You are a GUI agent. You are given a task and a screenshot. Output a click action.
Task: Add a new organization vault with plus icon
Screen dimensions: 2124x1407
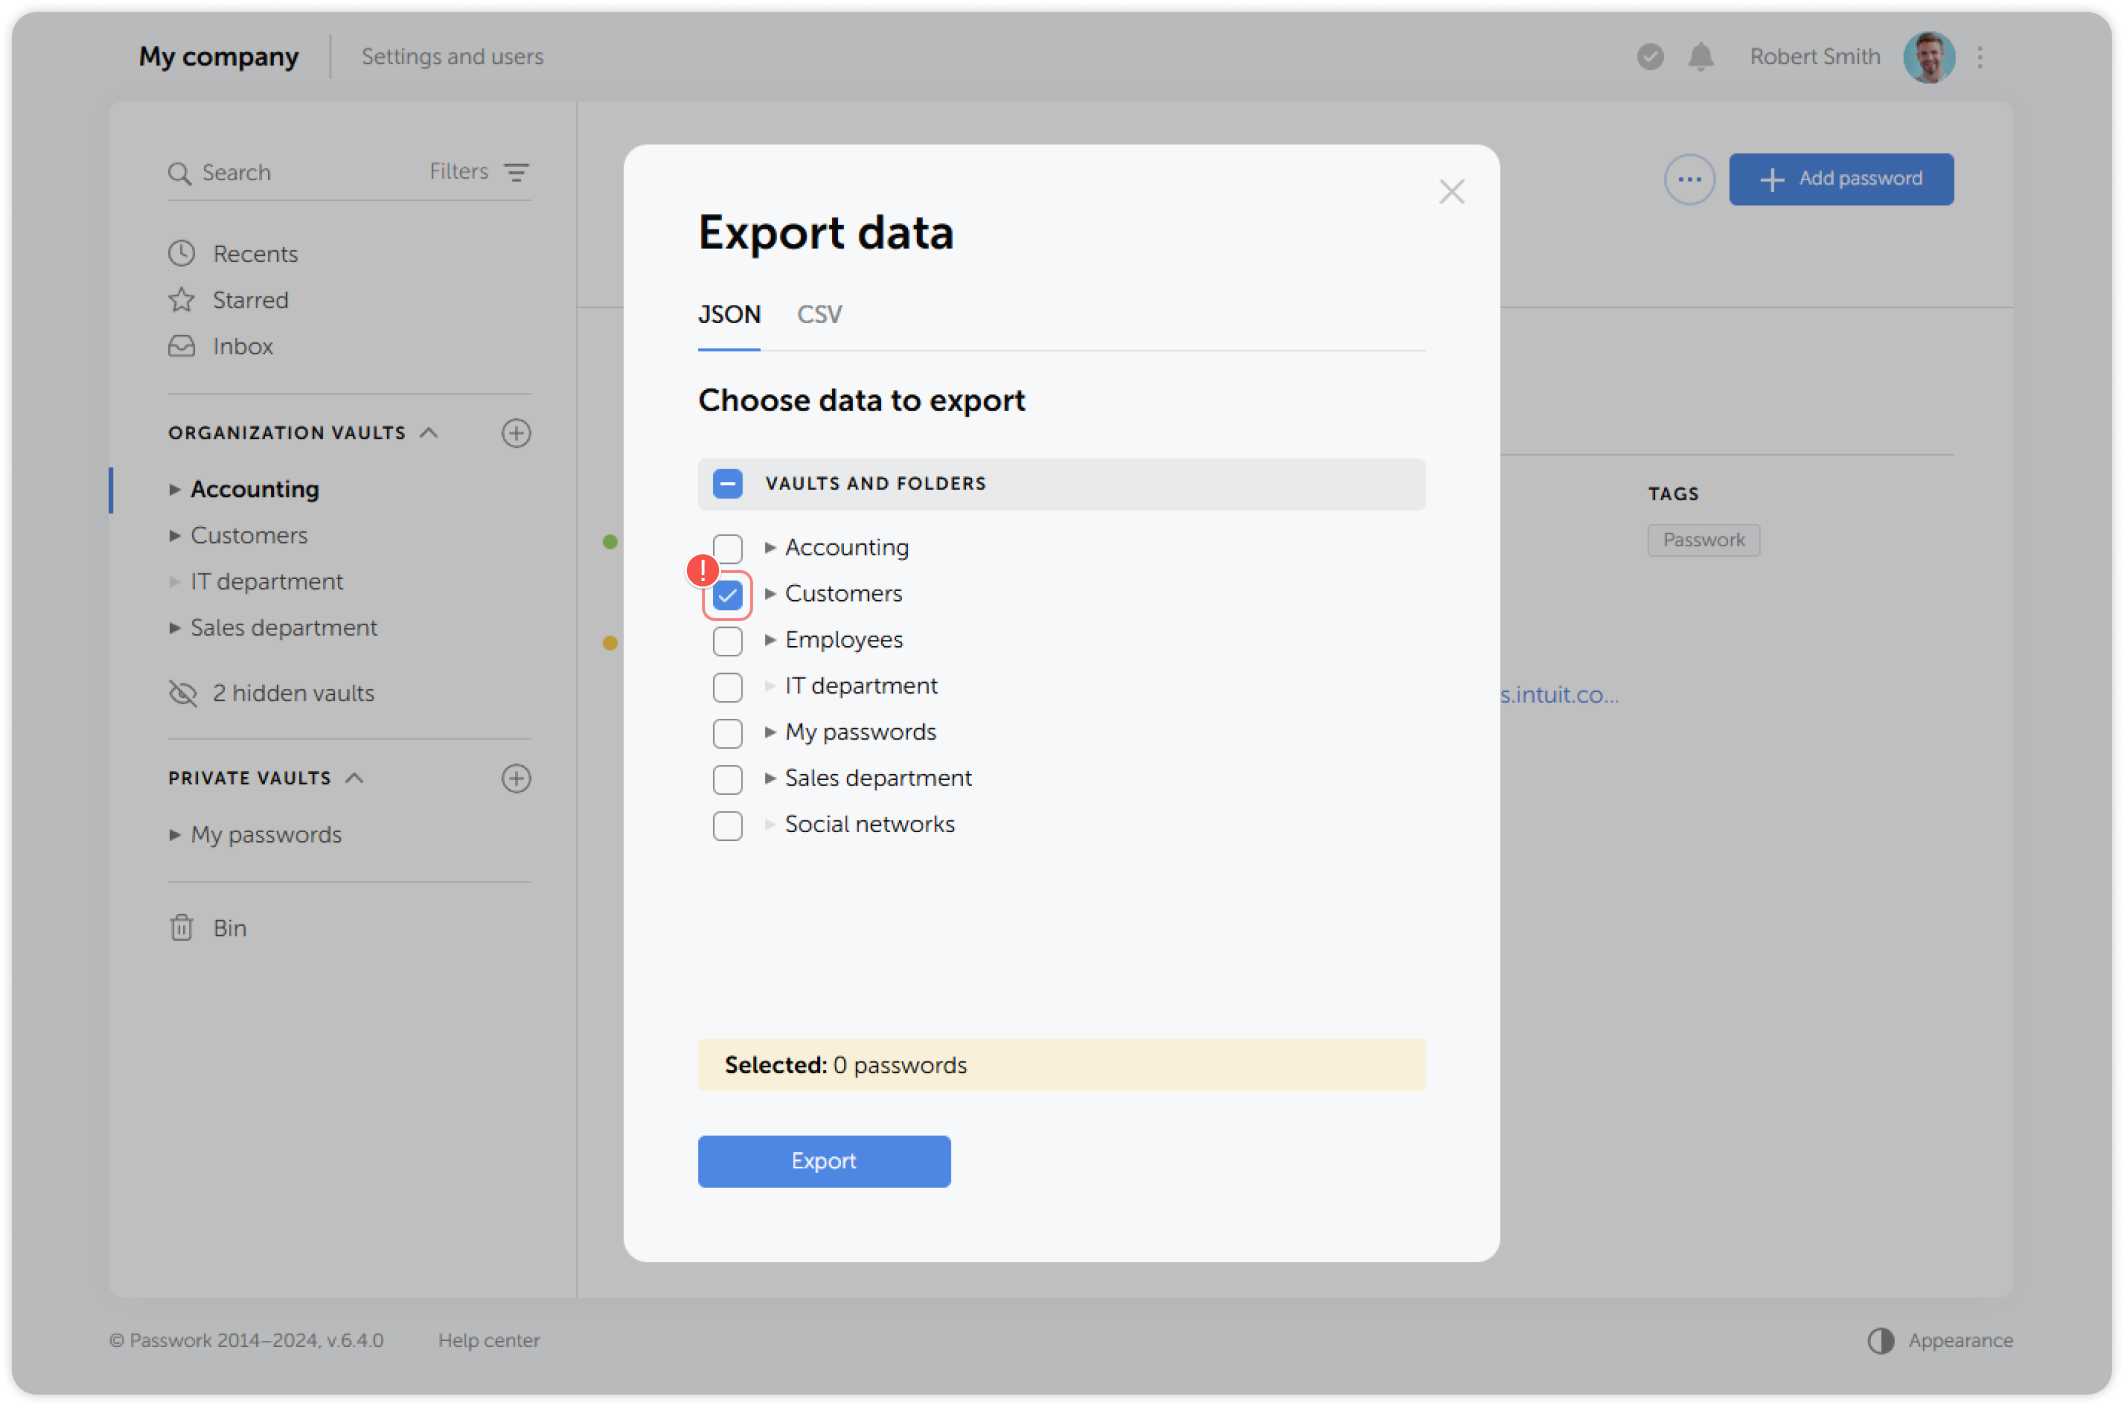pos(516,433)
